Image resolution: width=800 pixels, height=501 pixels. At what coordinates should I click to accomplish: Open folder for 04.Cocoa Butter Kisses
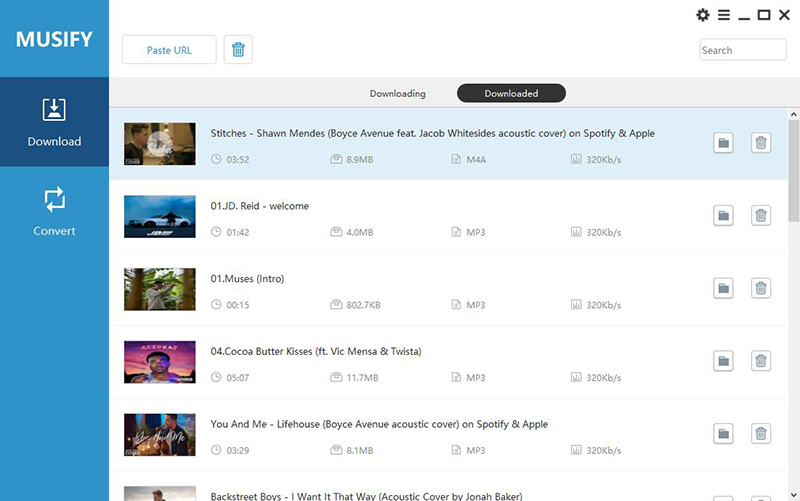click(x=723, y=361)
